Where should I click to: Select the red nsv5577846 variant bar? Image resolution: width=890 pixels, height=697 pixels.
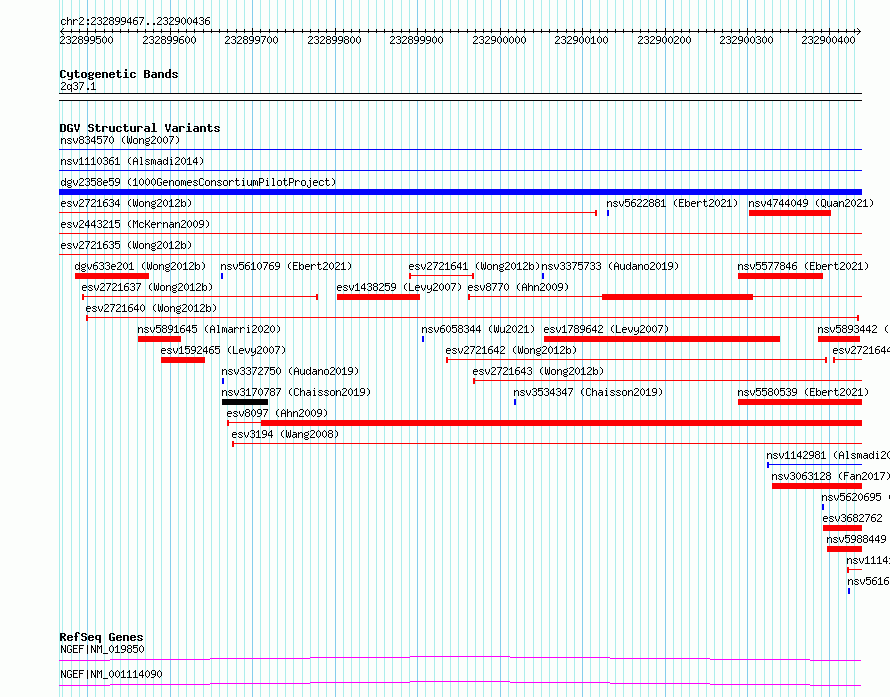780,276
